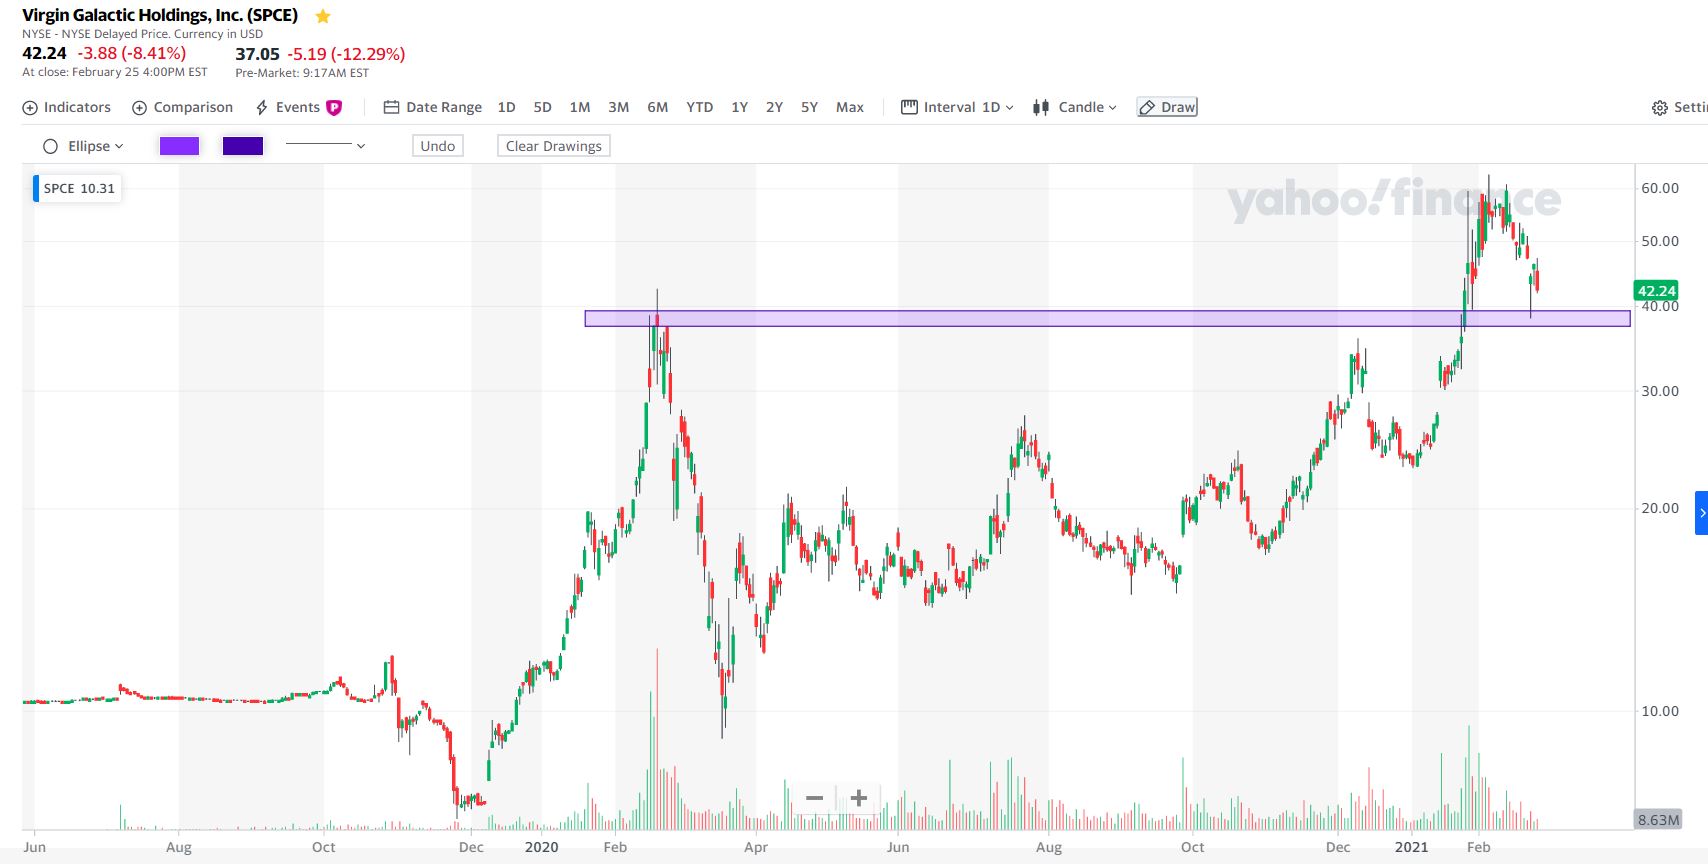Select the 2Y date range
Viewport: 1708px width, 864px height.
[774, 107]
